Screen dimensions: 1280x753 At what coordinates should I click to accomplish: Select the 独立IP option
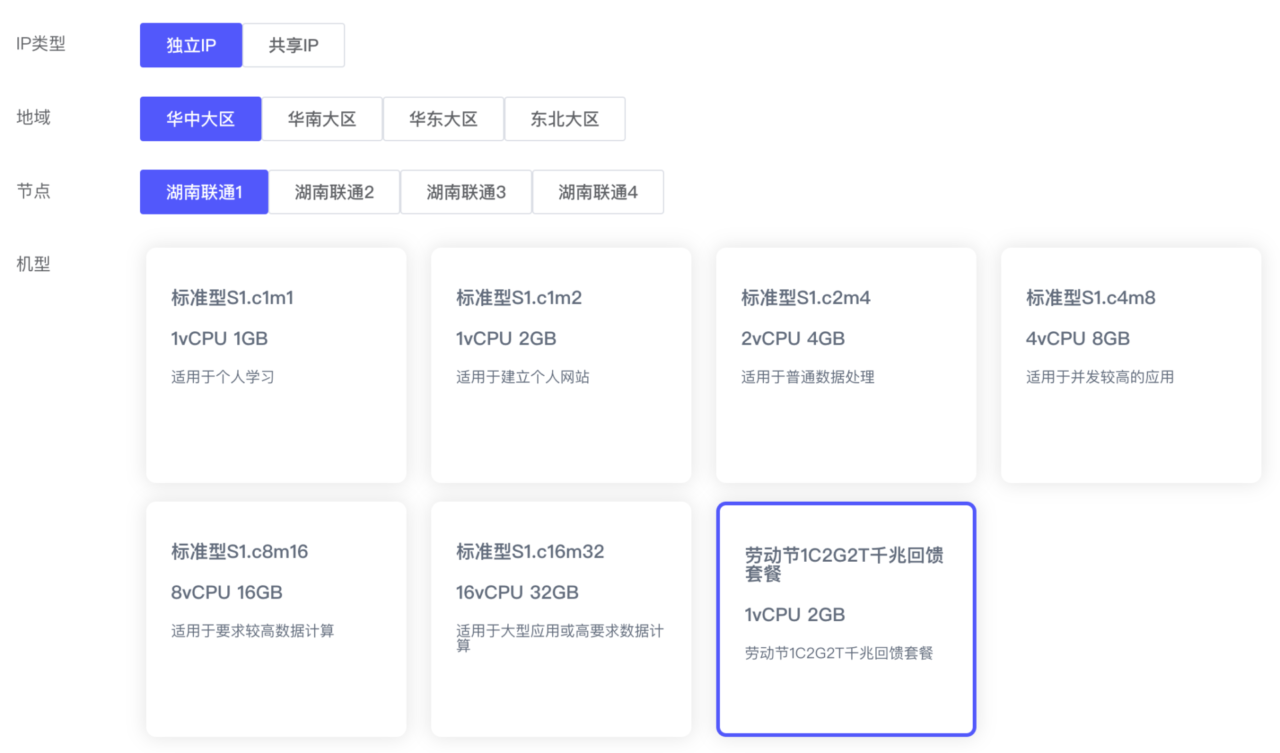coord(191,46)
